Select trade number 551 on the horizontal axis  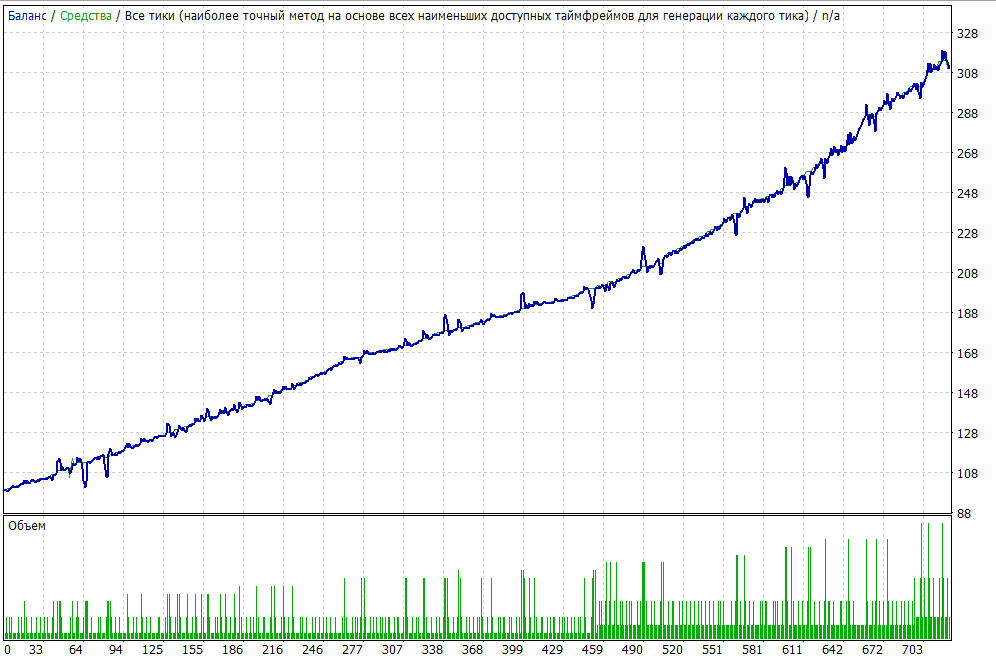click(711, 649)
